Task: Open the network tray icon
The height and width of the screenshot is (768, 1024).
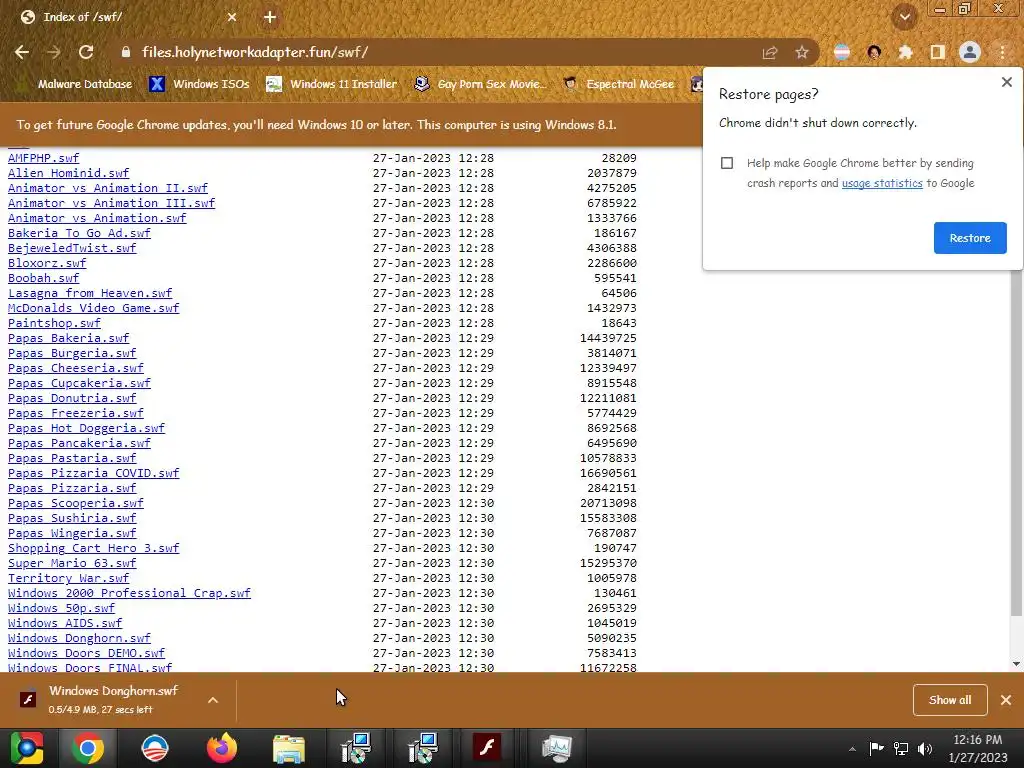Action: coord(901,749)
